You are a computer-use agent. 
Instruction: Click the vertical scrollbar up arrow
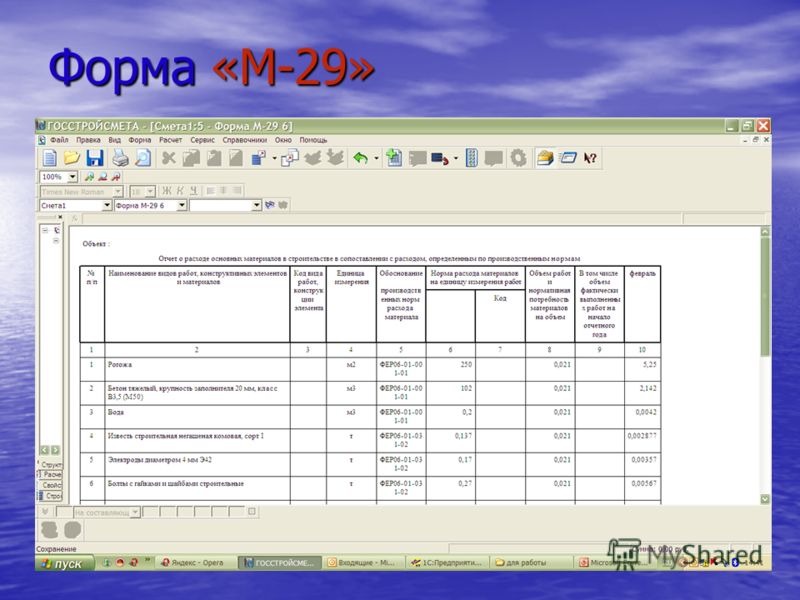point(765,232)
